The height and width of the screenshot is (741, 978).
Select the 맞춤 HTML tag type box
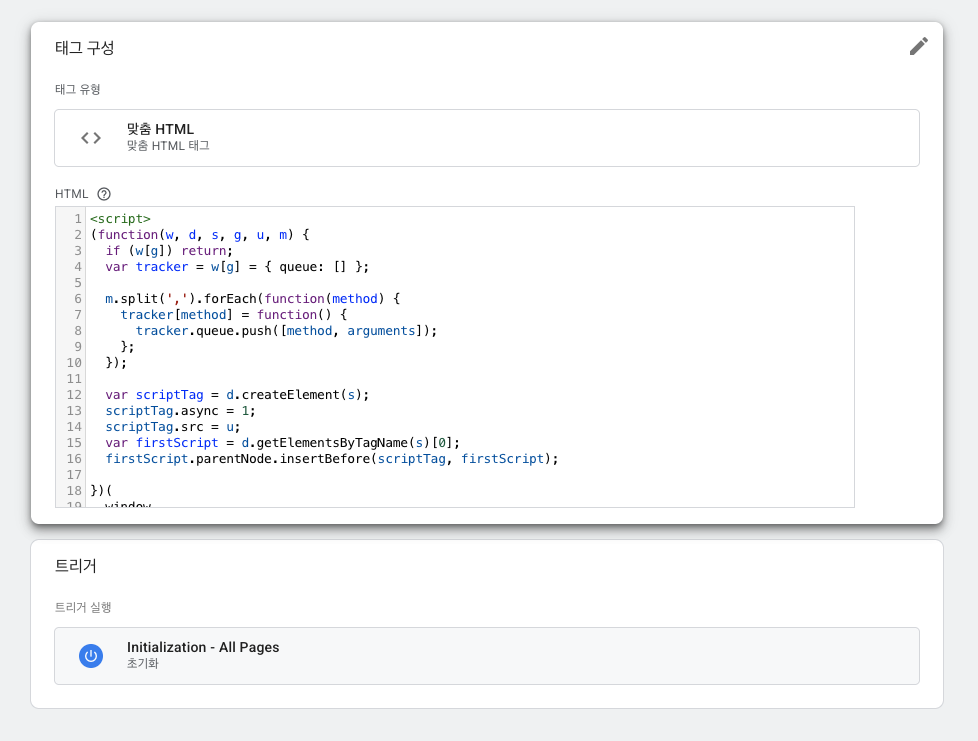(x=487, y=138)
